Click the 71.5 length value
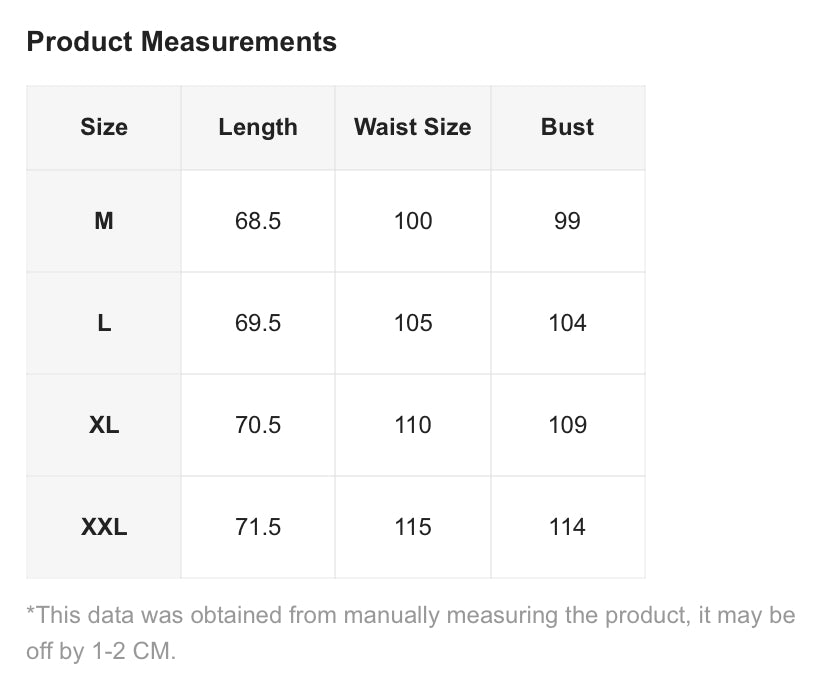The height and width of the screenshot is (679, 828). [258, 527]
